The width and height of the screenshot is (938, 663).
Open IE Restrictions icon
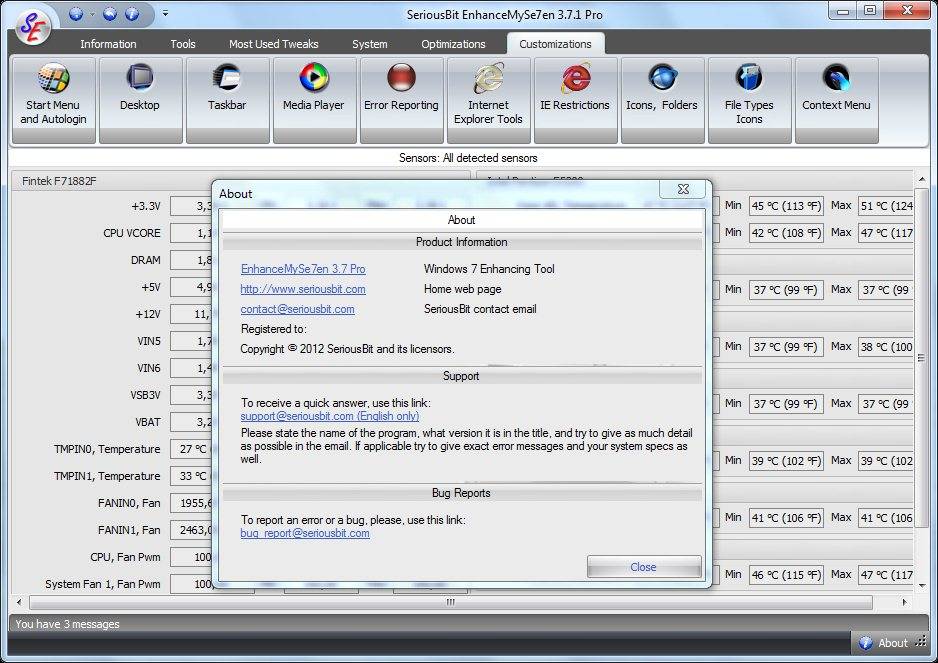pos(575,100)
